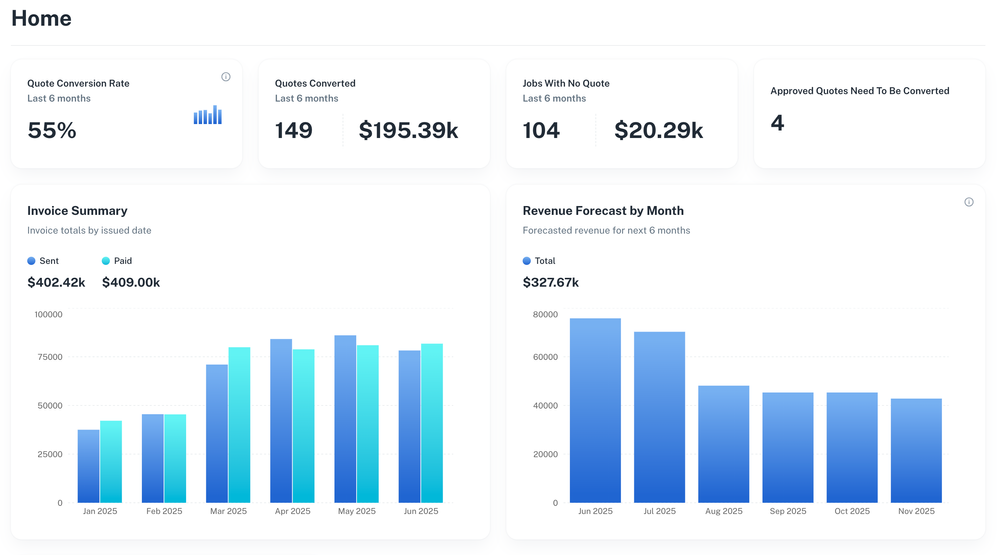Open the Quotes Converted card title

point(315,84)
